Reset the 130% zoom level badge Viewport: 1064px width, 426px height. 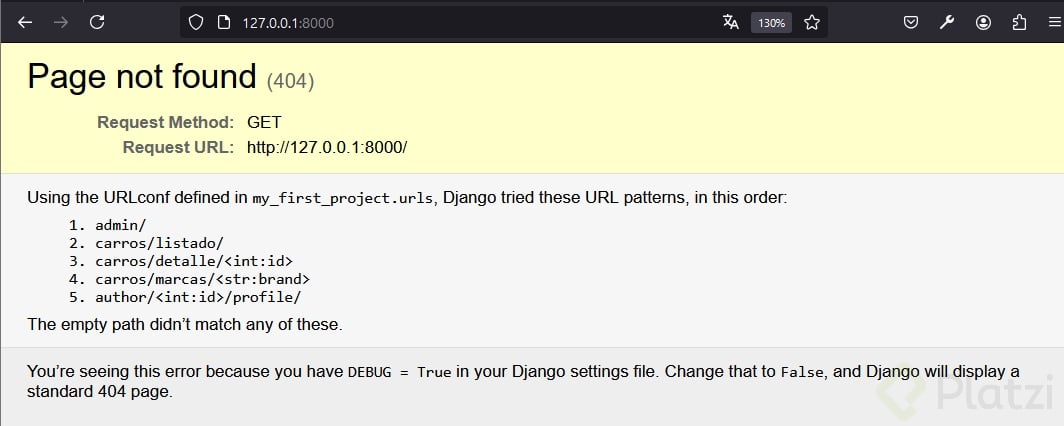tap(771, 22)
